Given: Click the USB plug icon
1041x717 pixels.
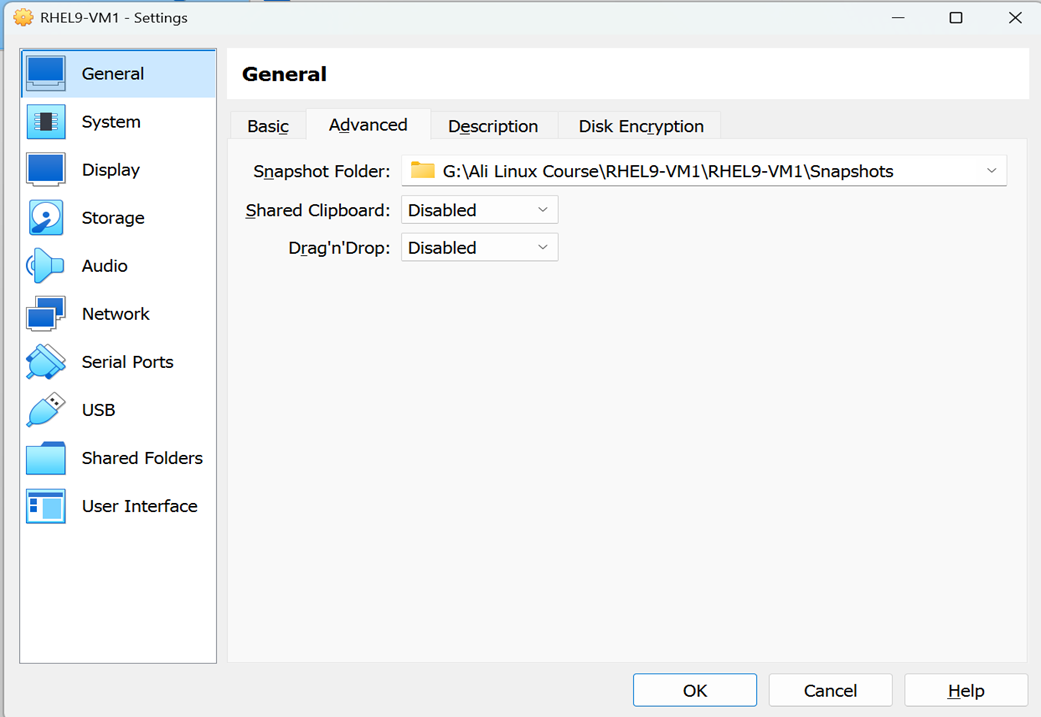Looking at the screenshot, I should pyautogui.click(x=46, y=410).
